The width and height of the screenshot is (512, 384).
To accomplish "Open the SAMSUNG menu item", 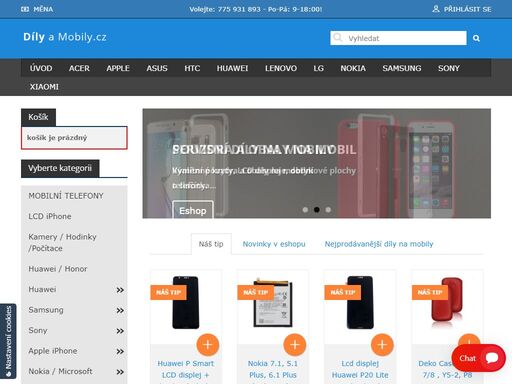I will coord(402,68).
